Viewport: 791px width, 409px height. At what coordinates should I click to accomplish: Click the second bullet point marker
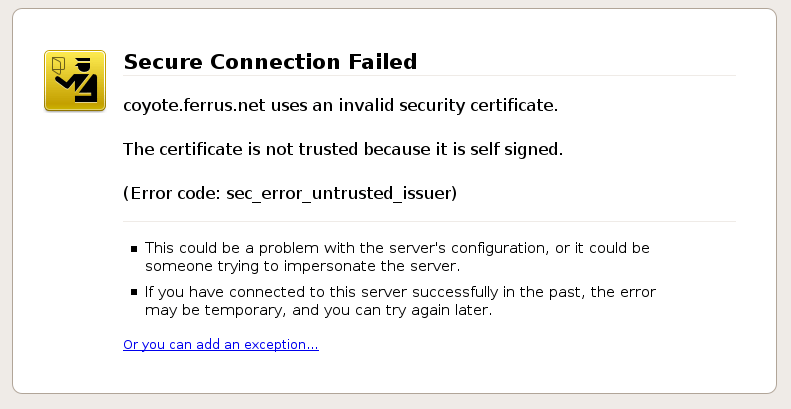click(x=134, y=293)
